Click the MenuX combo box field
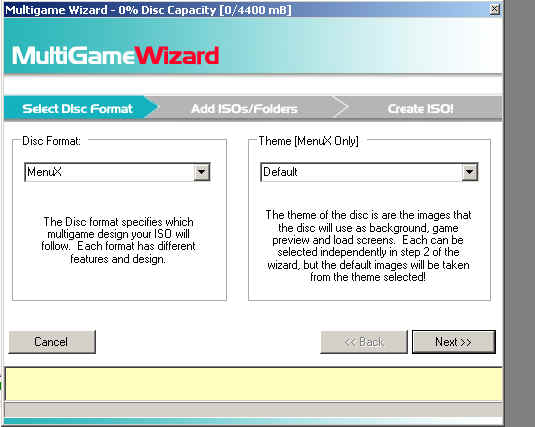Screen dimensions: 535x427 117,172
